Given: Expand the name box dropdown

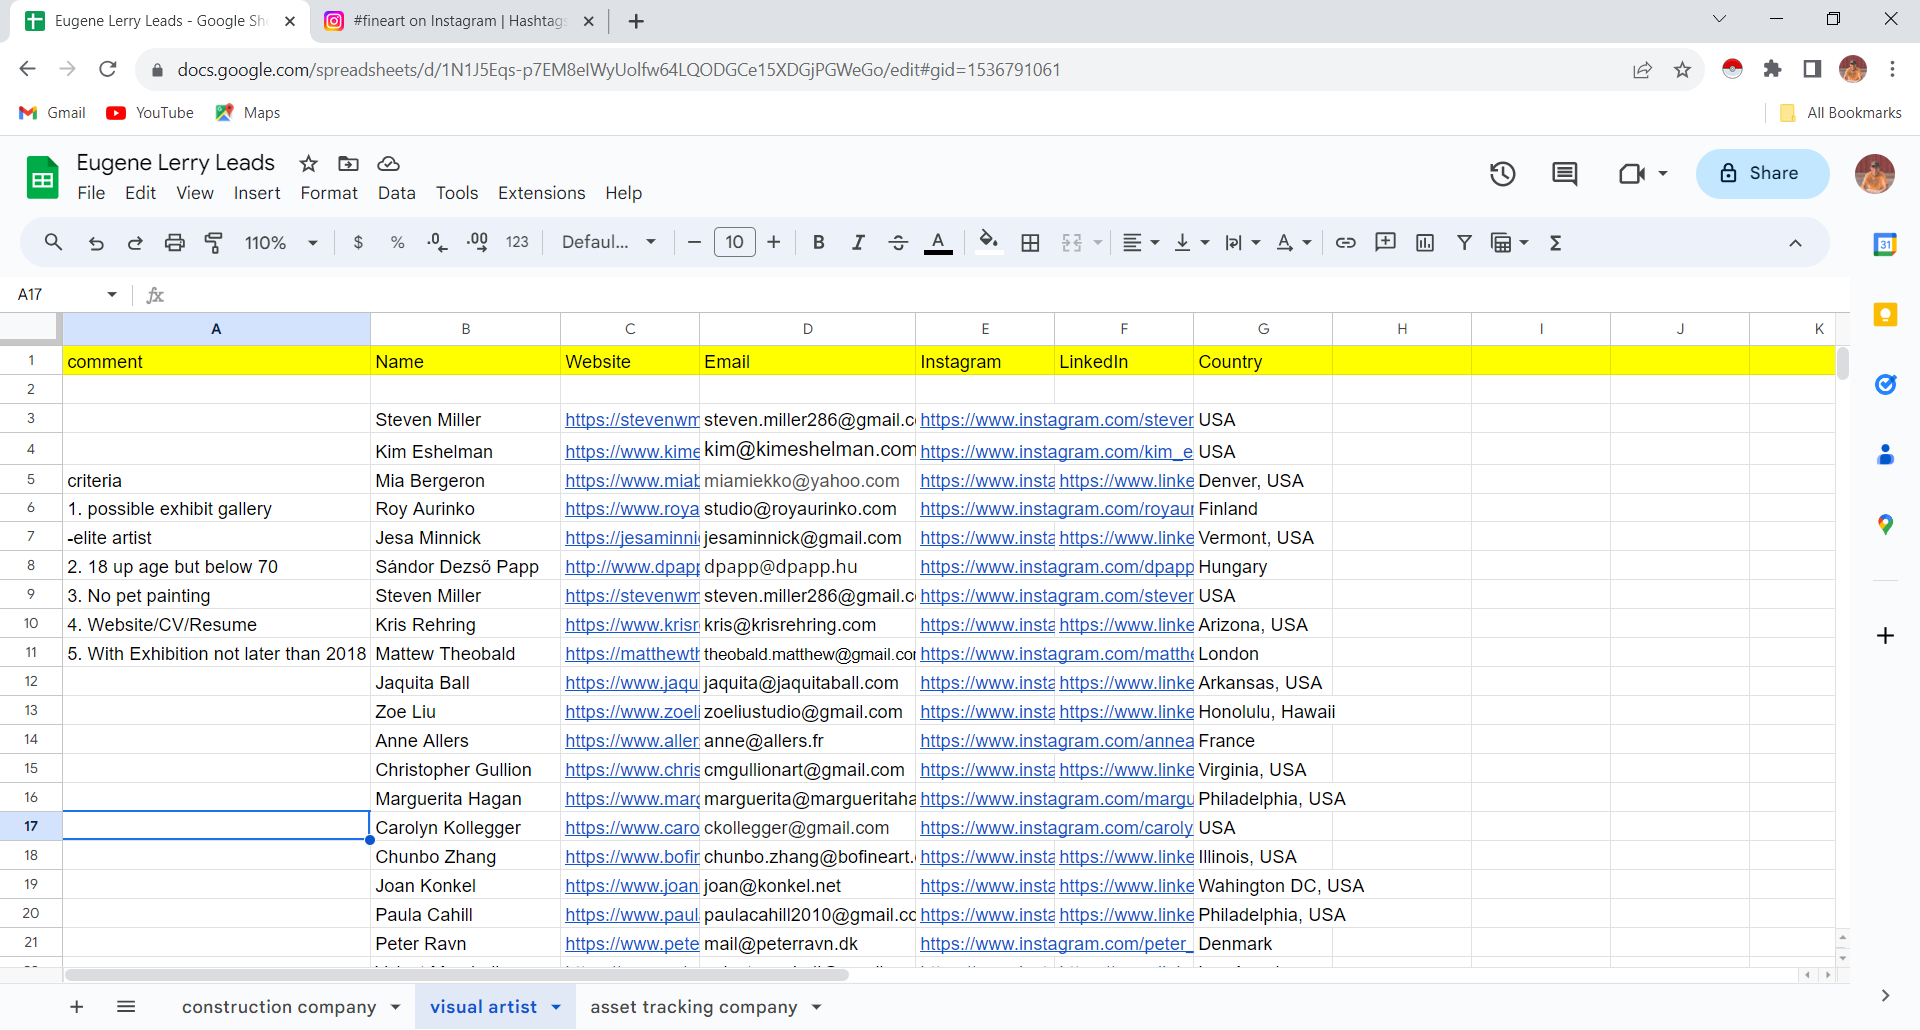Looking at the screenshot, I should 112,294.
